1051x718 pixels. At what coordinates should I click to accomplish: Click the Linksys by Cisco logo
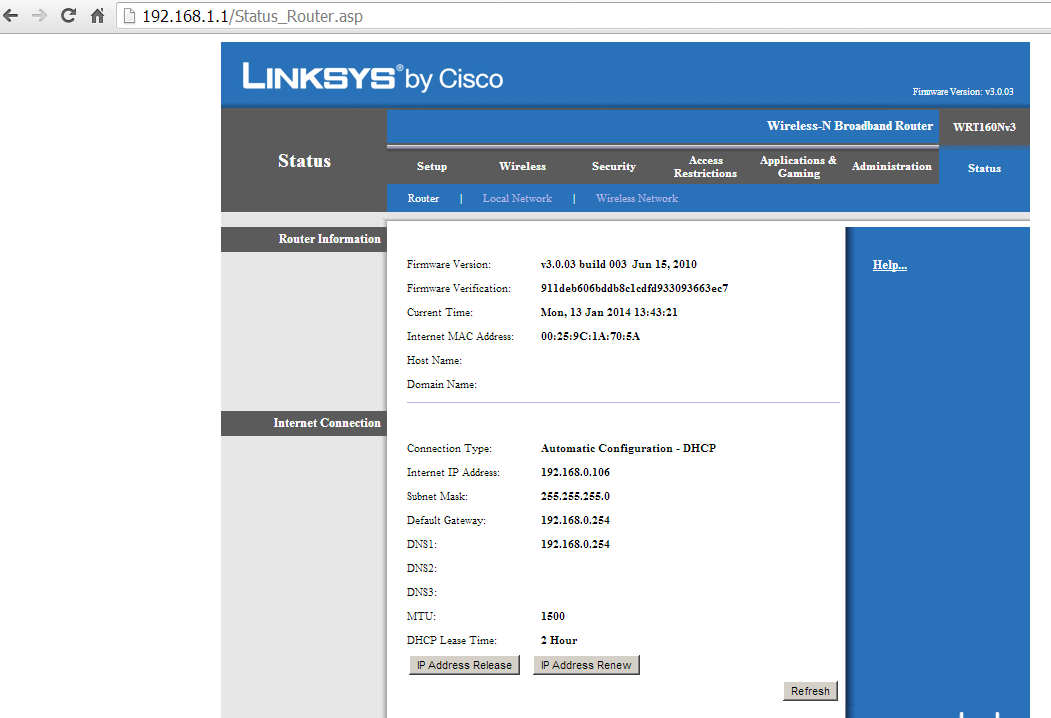[x=372, y=78]
